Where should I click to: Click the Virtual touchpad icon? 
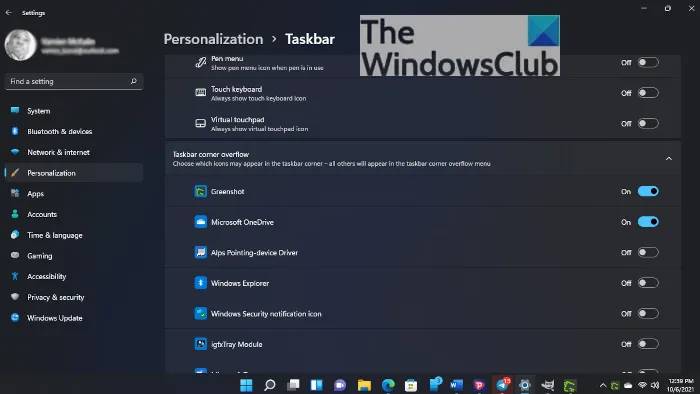pos(200,123)
